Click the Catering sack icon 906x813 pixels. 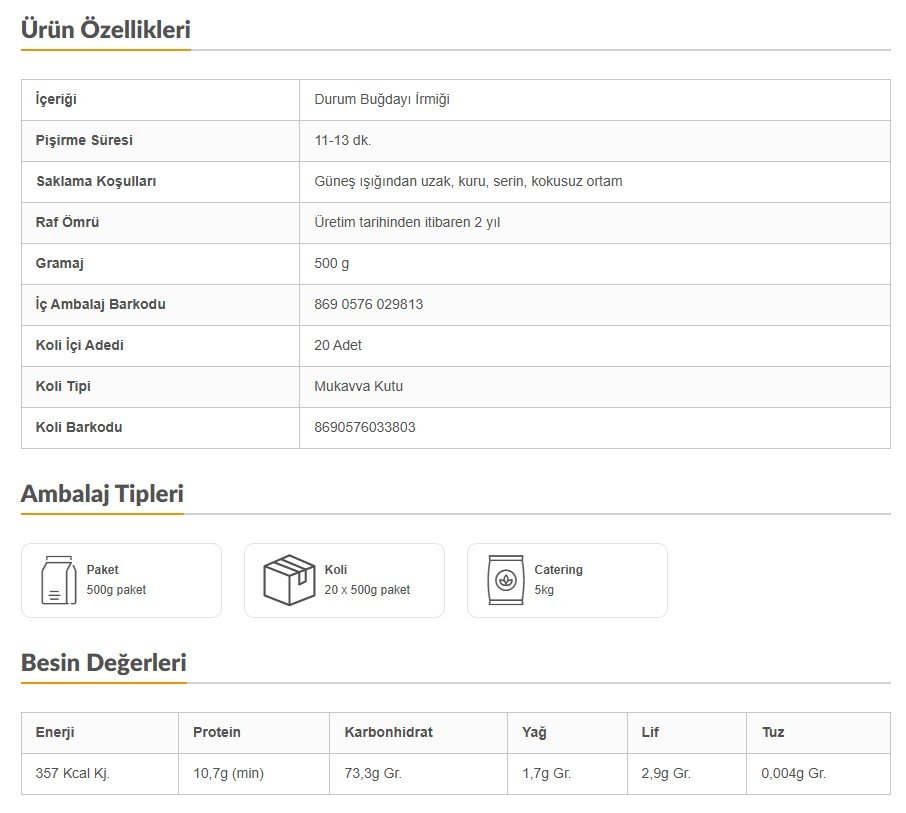click(x=505, y=580)
